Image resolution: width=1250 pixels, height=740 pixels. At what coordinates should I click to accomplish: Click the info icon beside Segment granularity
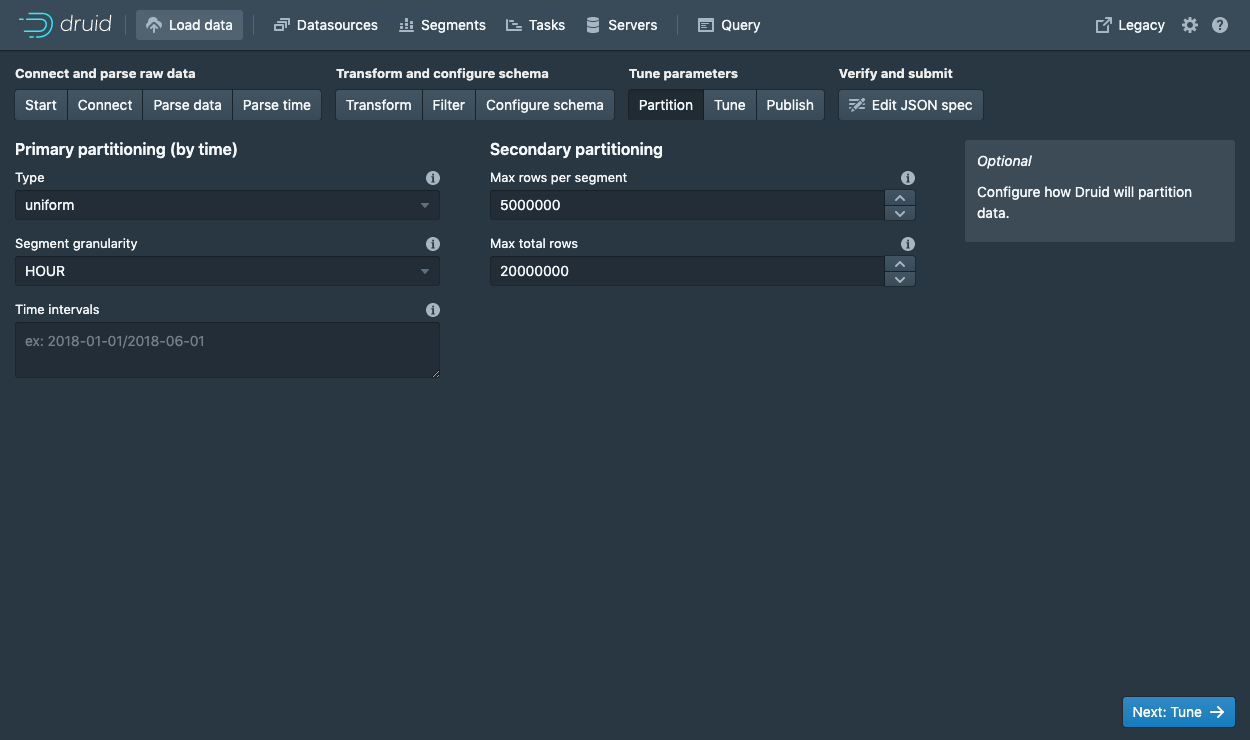433,244
